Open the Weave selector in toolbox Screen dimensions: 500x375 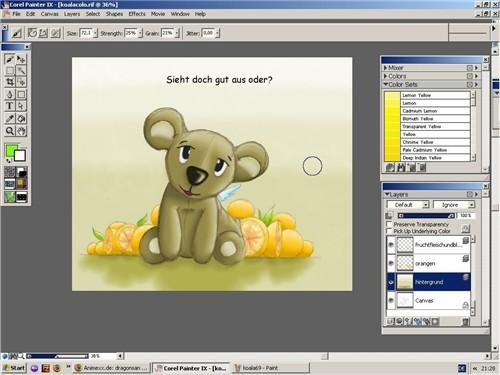(x=22, y=184)
